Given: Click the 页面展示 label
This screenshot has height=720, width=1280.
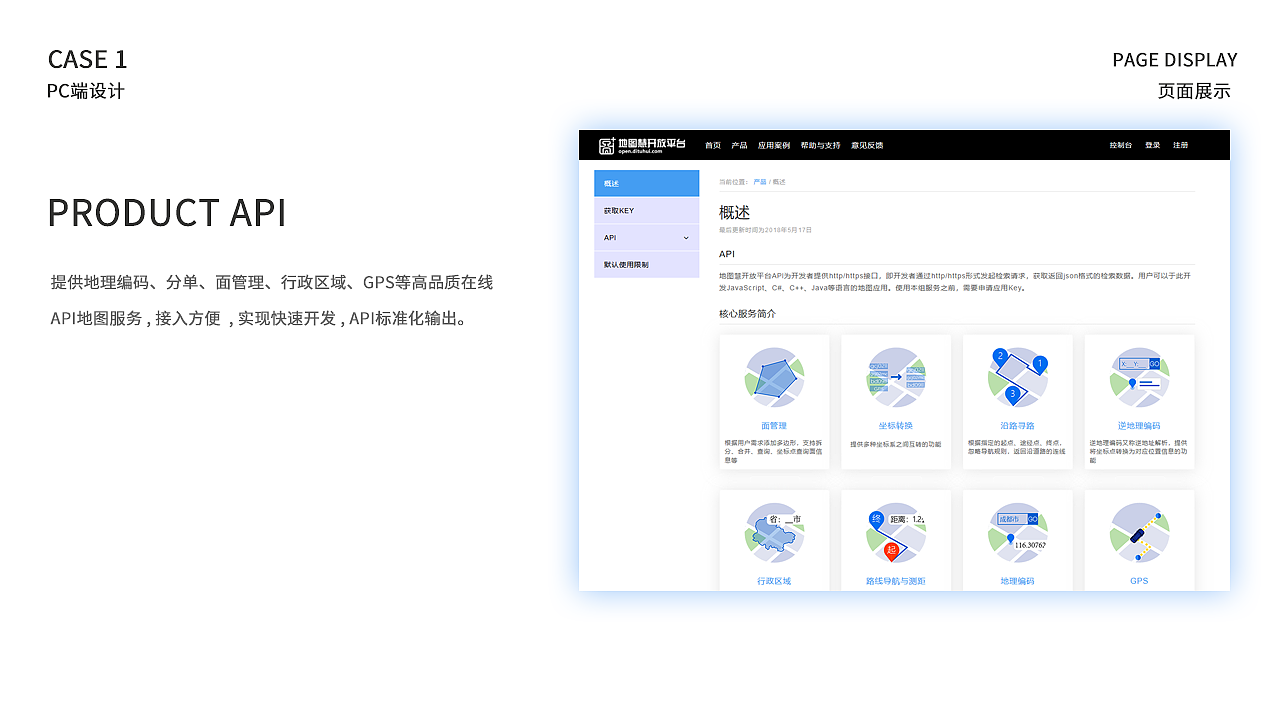Looking at the screenshot, I should pos(1194,91).
